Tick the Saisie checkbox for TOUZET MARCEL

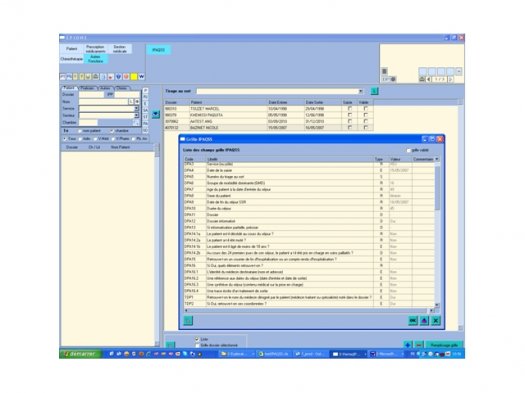point(350,108)
